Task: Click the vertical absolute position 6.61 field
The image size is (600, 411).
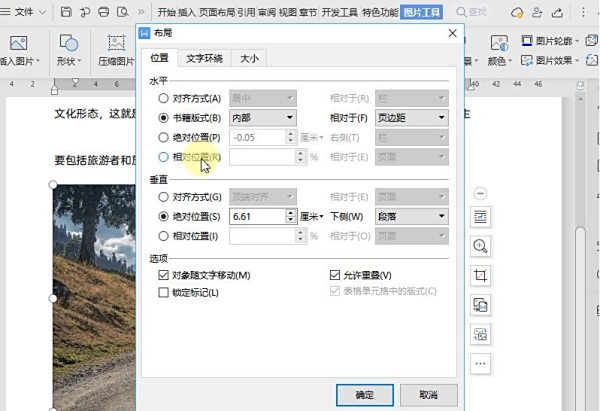Action: (x=258, y=217)
